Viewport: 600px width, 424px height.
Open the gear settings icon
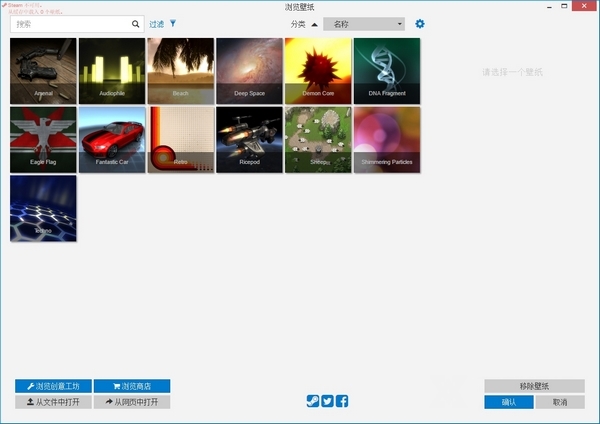tap(420, 23)
